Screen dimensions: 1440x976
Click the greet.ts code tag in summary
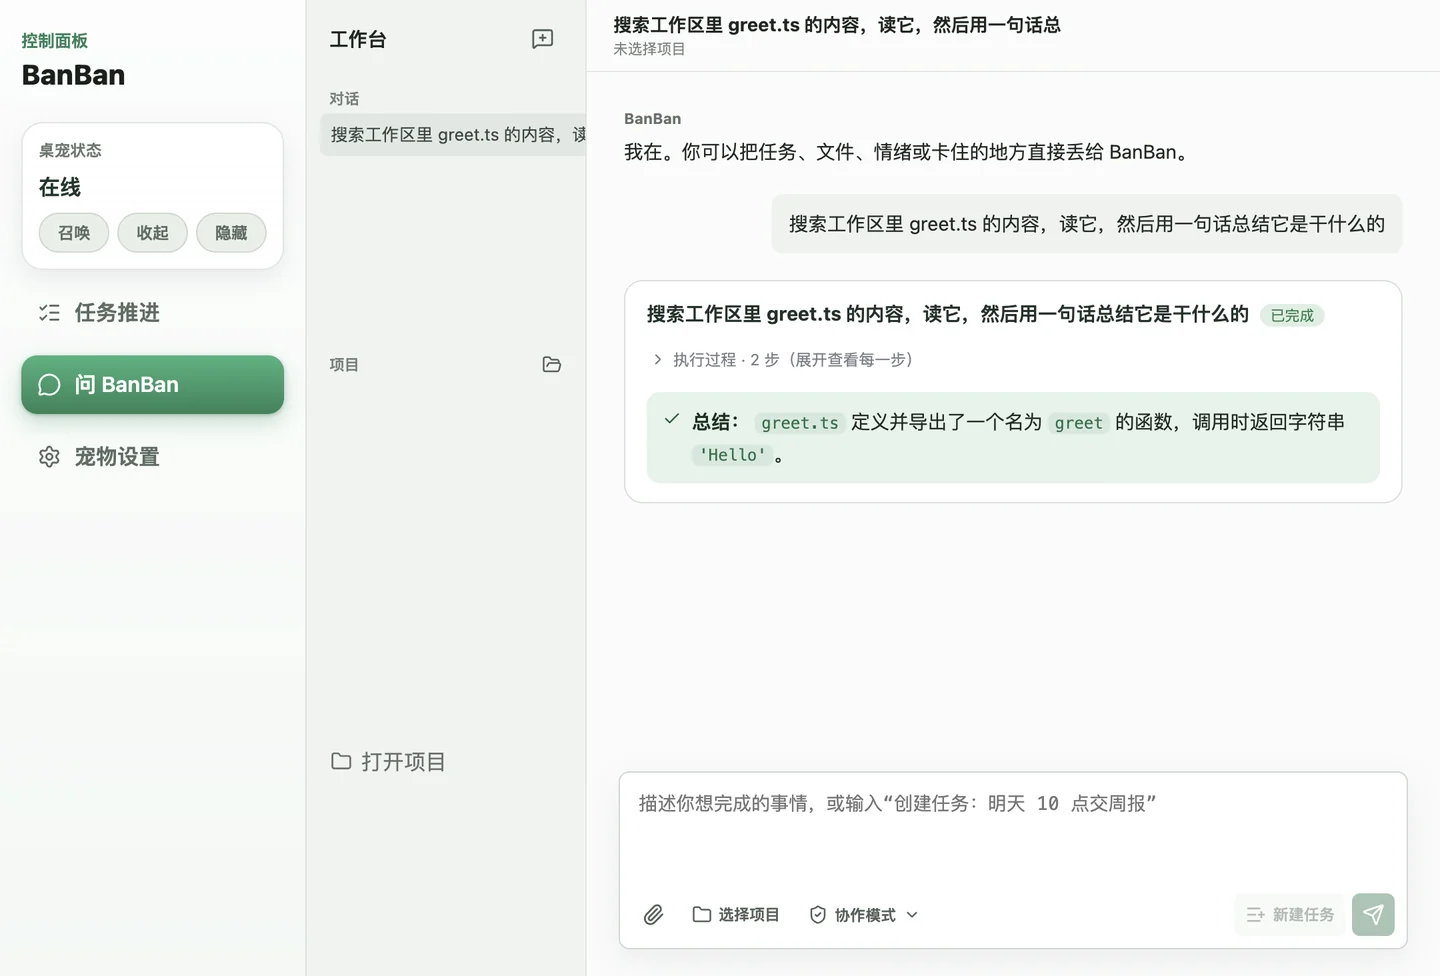(800, 423)
